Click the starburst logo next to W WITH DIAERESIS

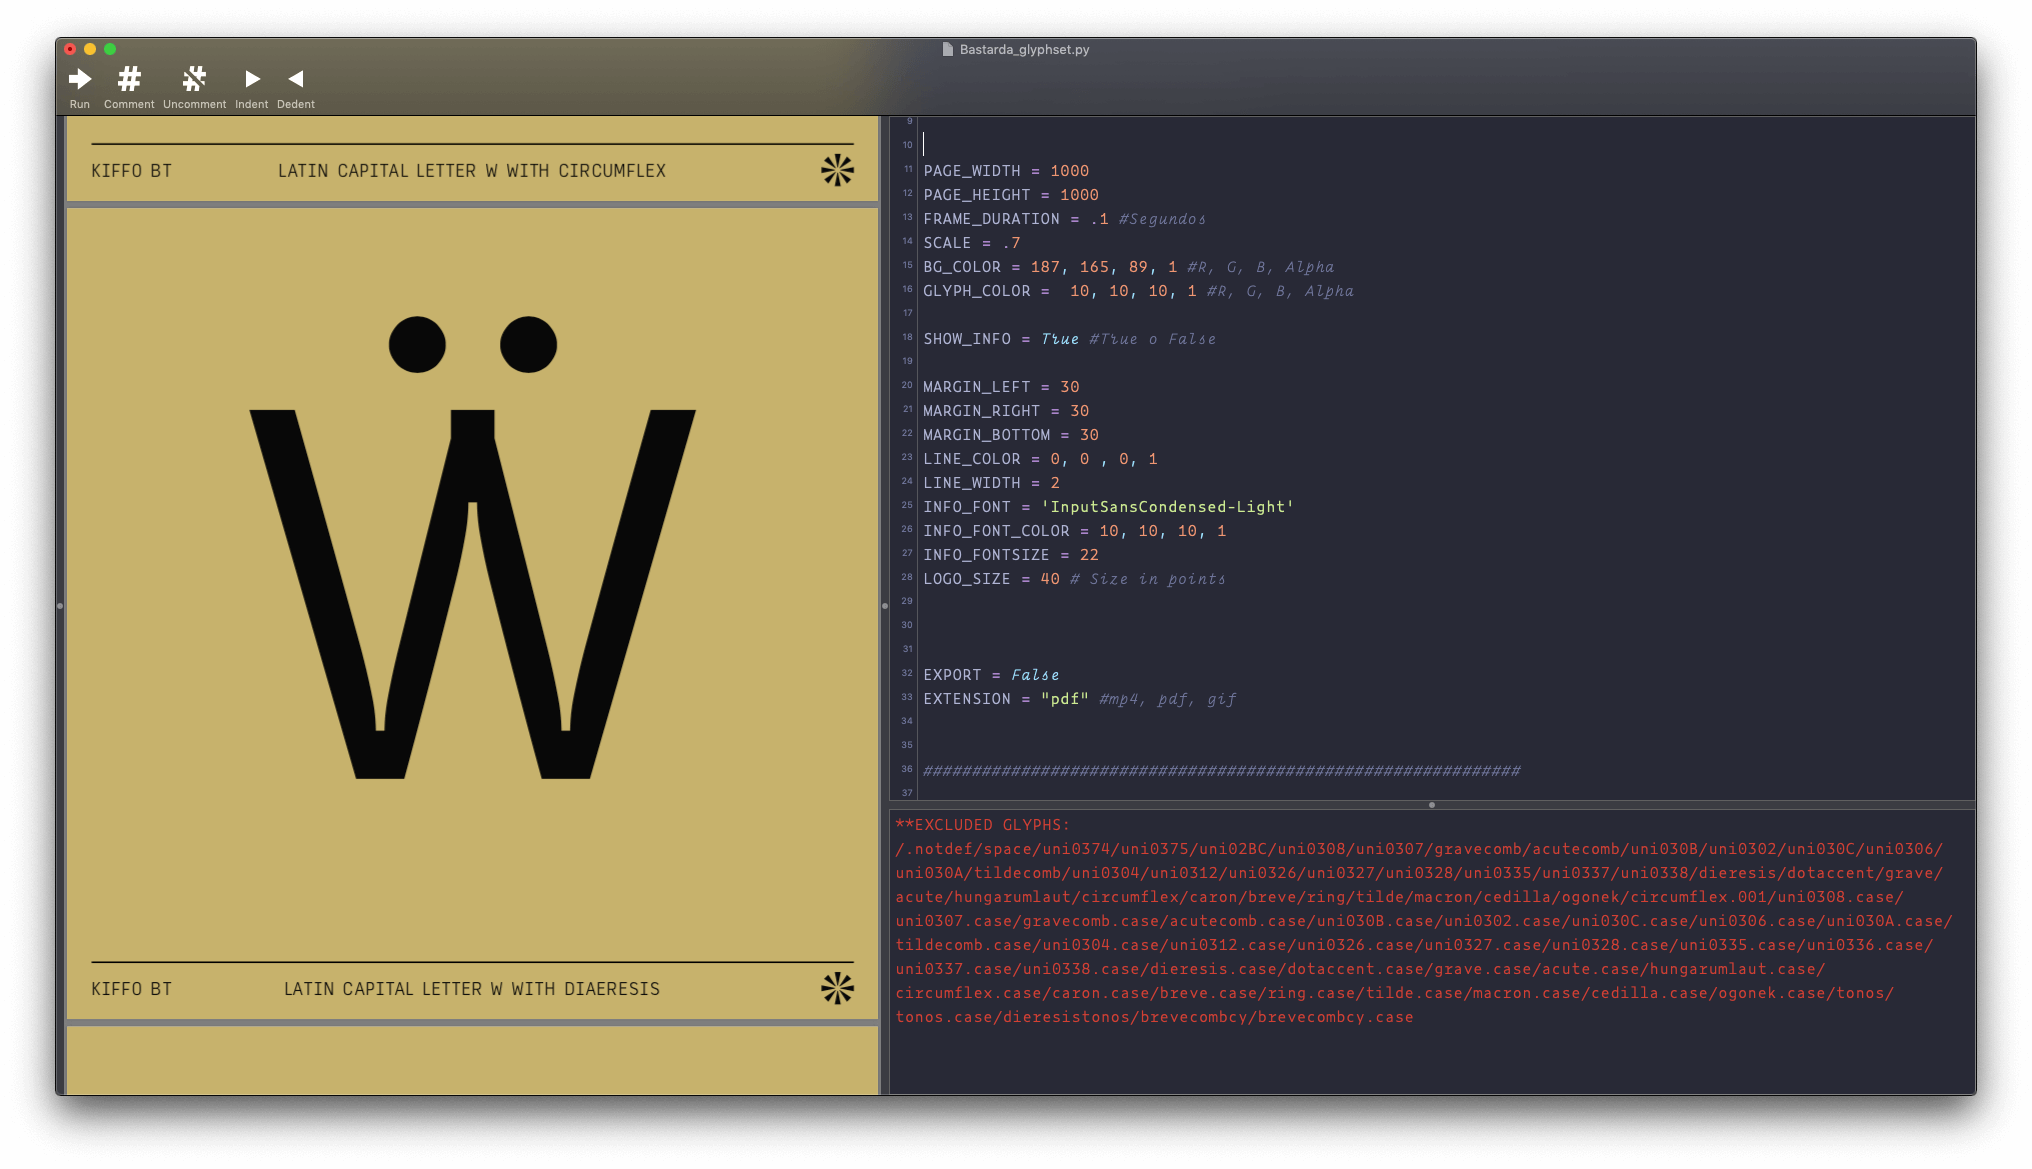pos(837,988)
